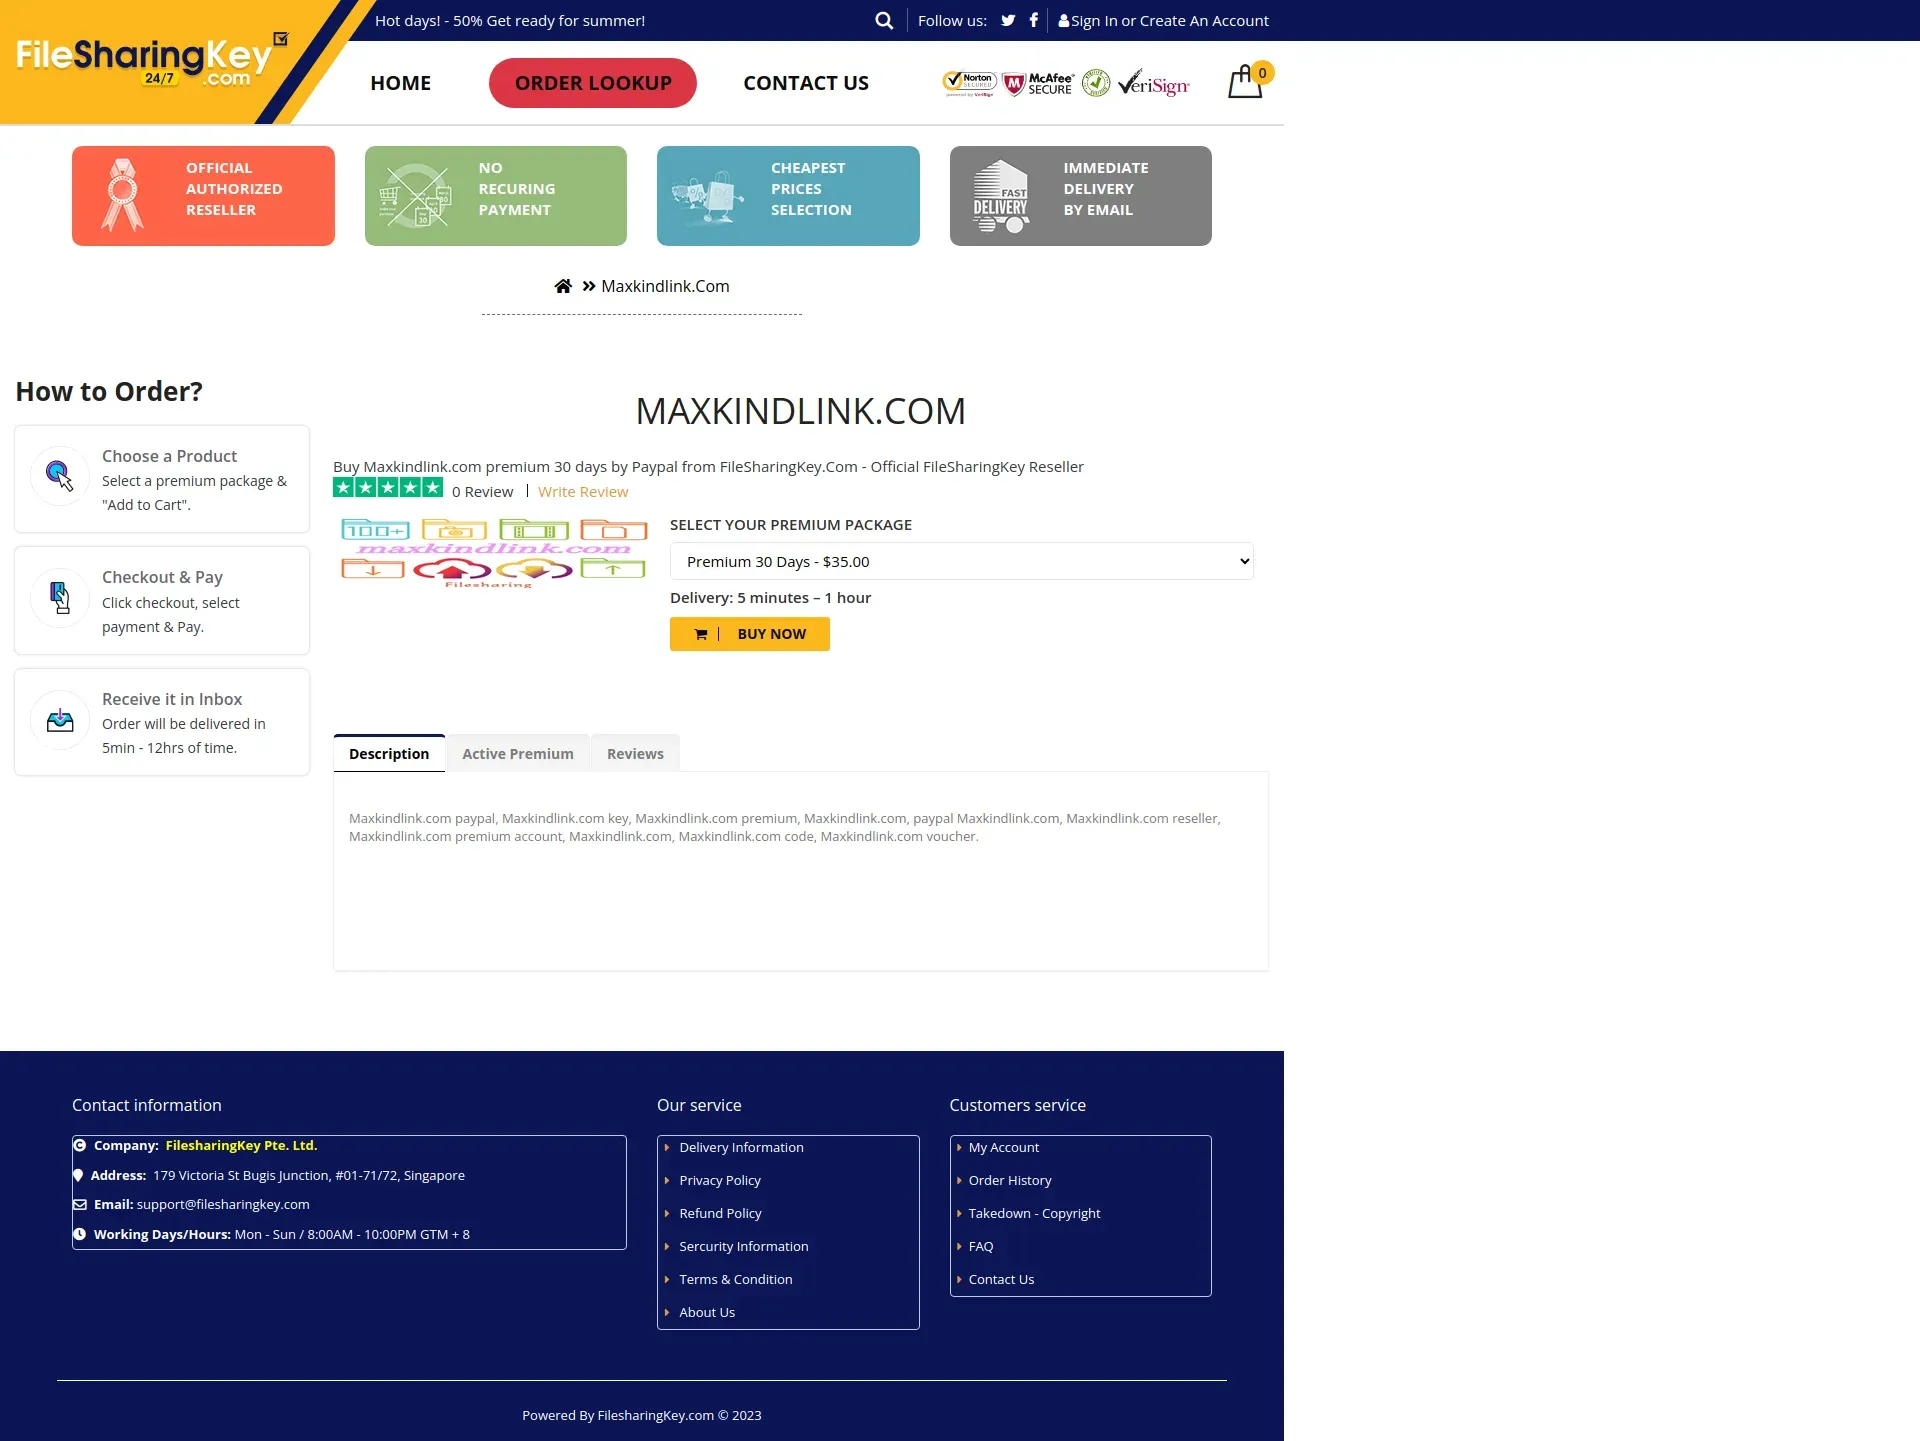Click the clock icon beside Working Days

coord(80,1234)
